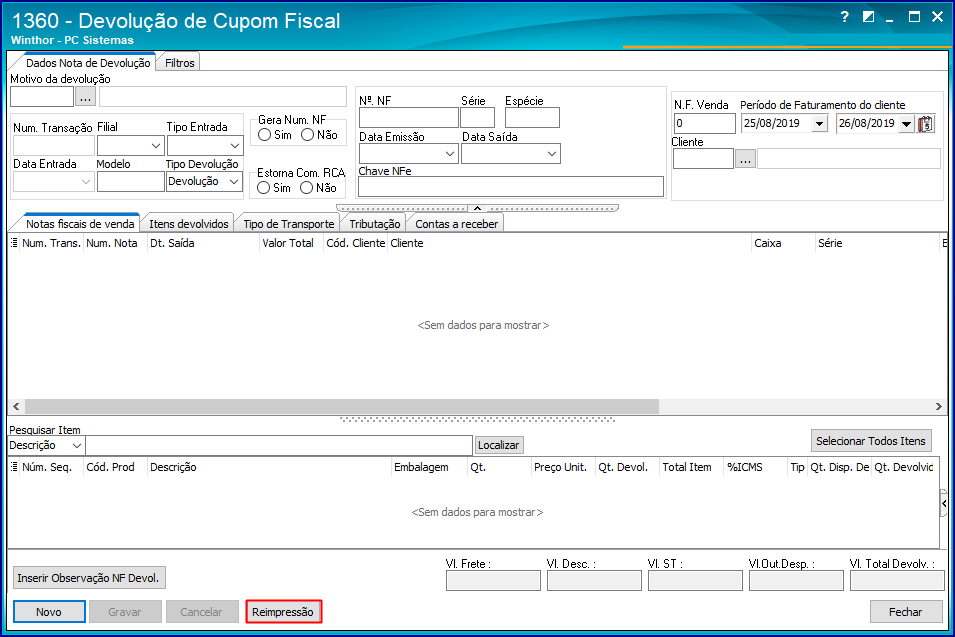Sort by the %ICMS column header
The width and height of the screenshot is (955, 637).
coord(755,467)
